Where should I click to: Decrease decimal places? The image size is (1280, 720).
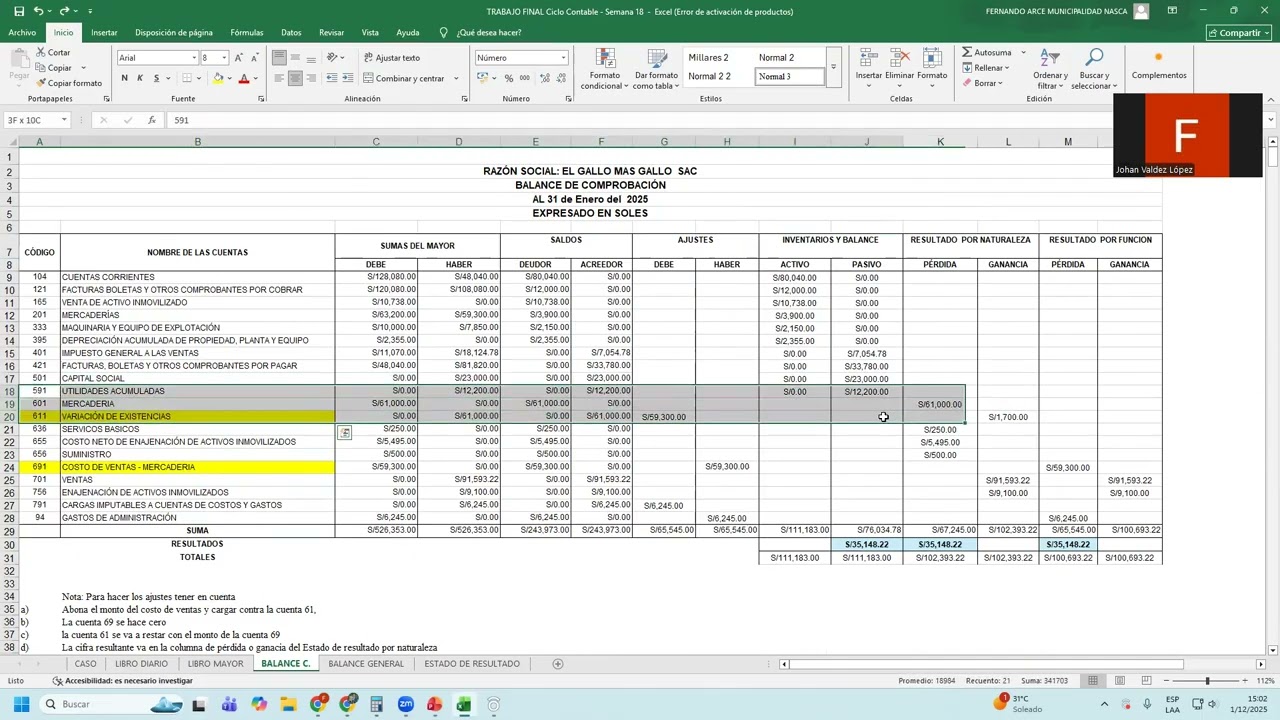click(559, 78)
